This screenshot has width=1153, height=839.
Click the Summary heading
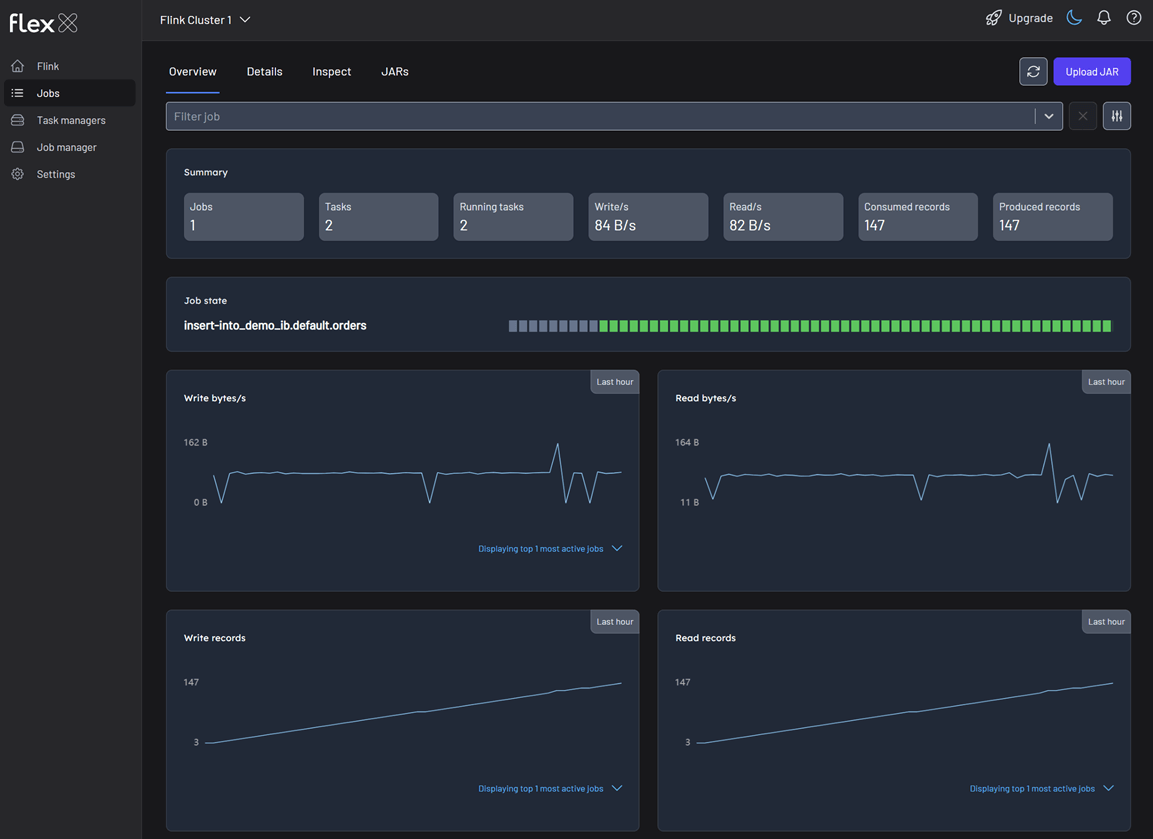(x=206, y=172)
